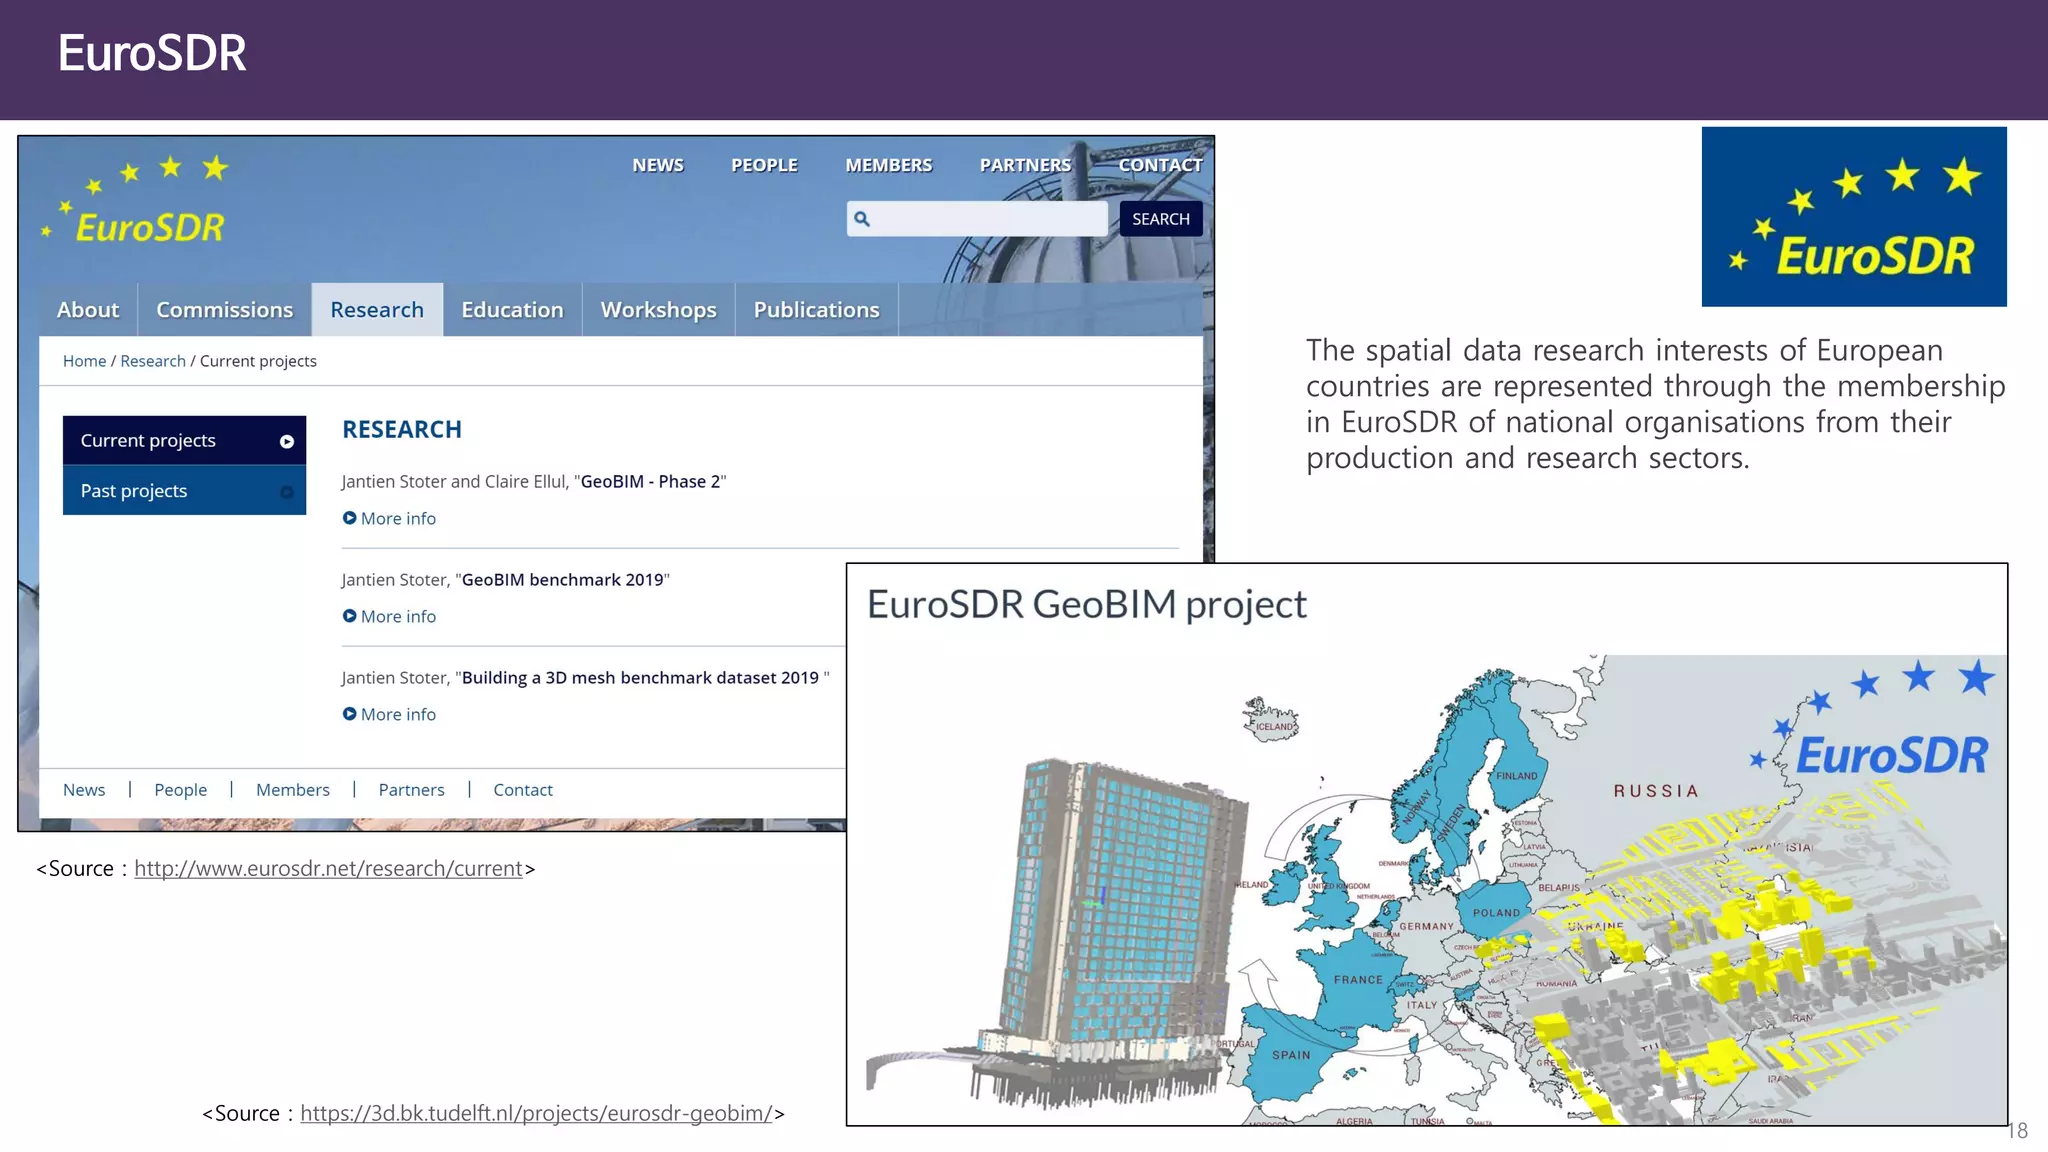Click More info text under GeoBIM benchmark 2019
The width and height of the screenshot is (2048, 1152).
[x=398, y=616]
